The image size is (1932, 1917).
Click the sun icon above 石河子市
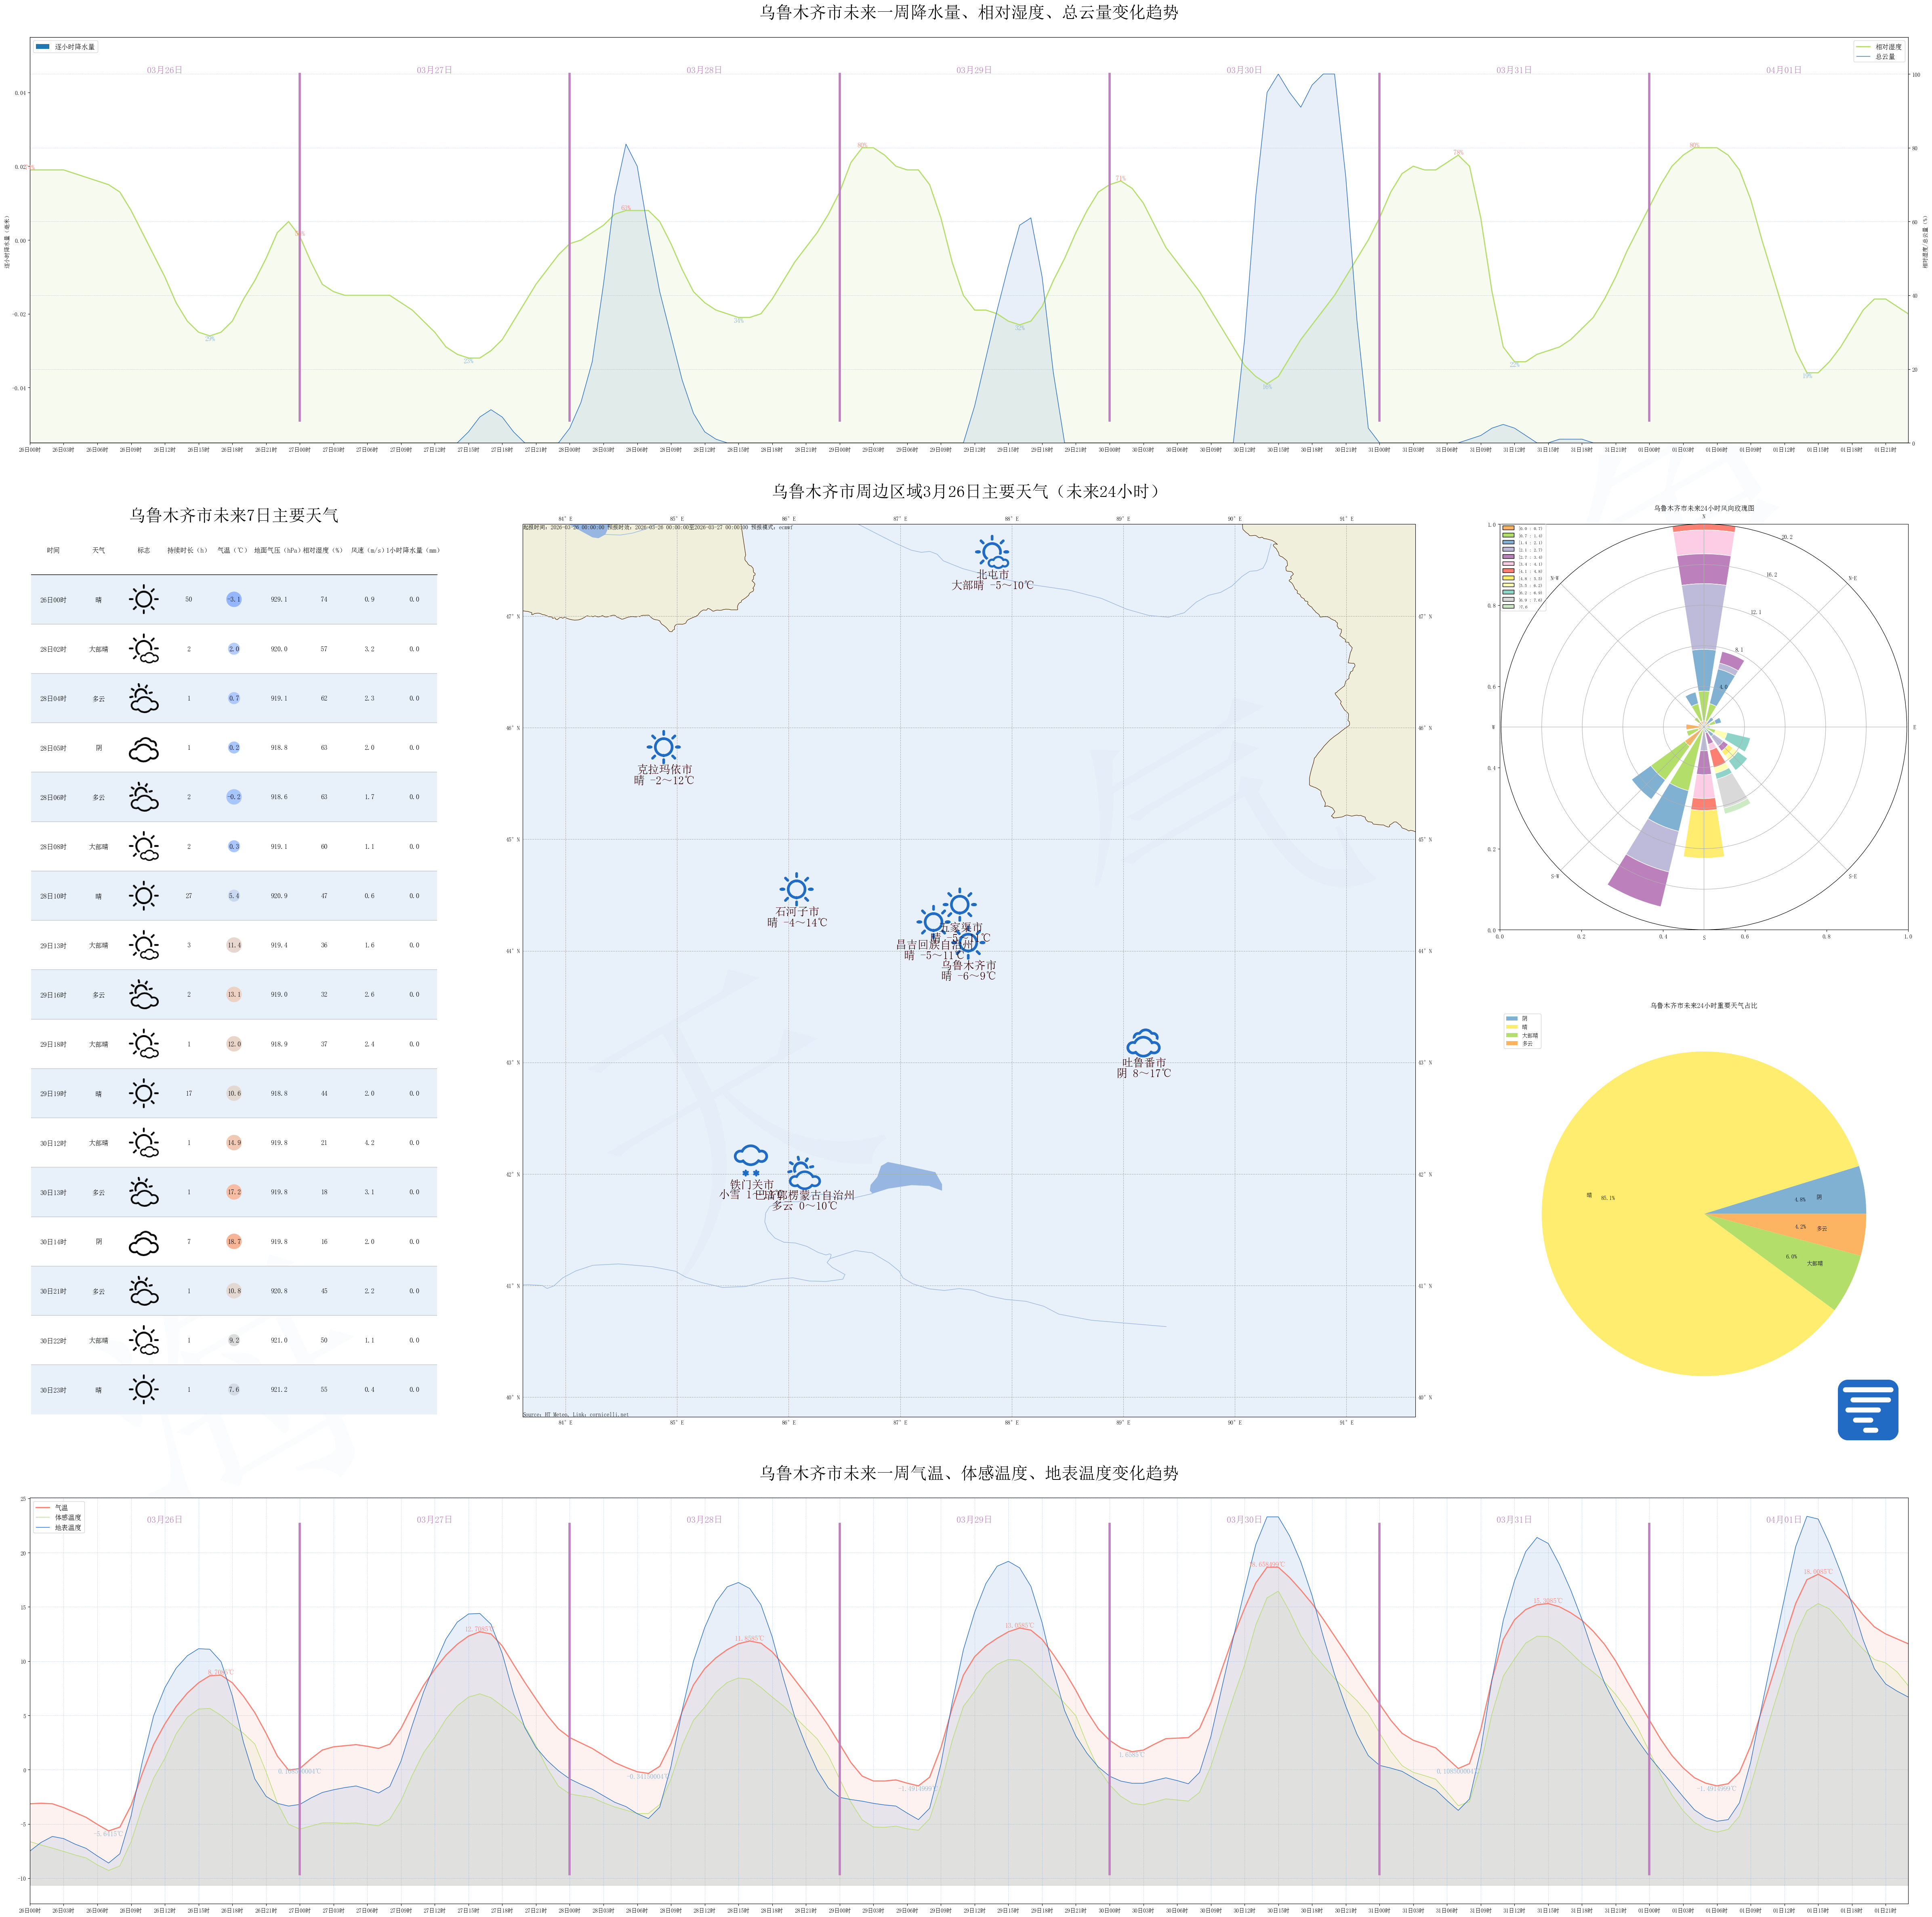pos(796,888)
